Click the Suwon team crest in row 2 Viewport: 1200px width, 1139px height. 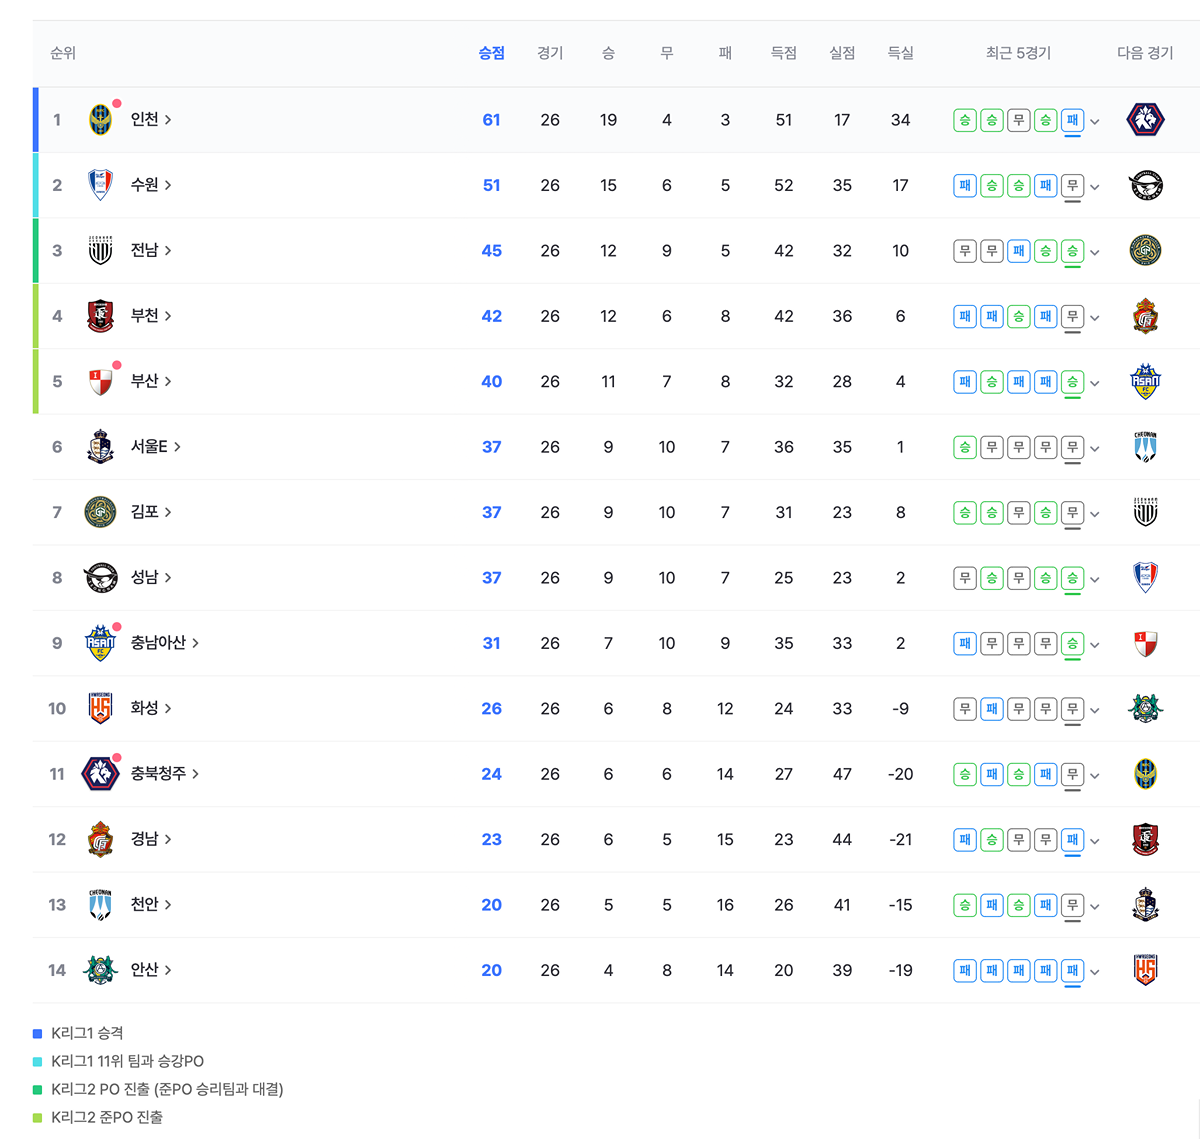click(100, 185)
